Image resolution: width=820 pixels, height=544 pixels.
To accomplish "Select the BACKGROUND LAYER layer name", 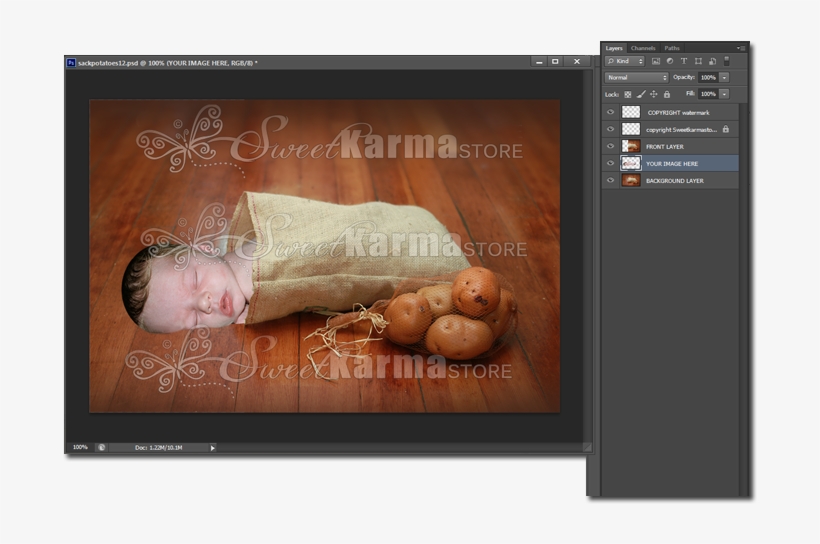I will (675, 181).
